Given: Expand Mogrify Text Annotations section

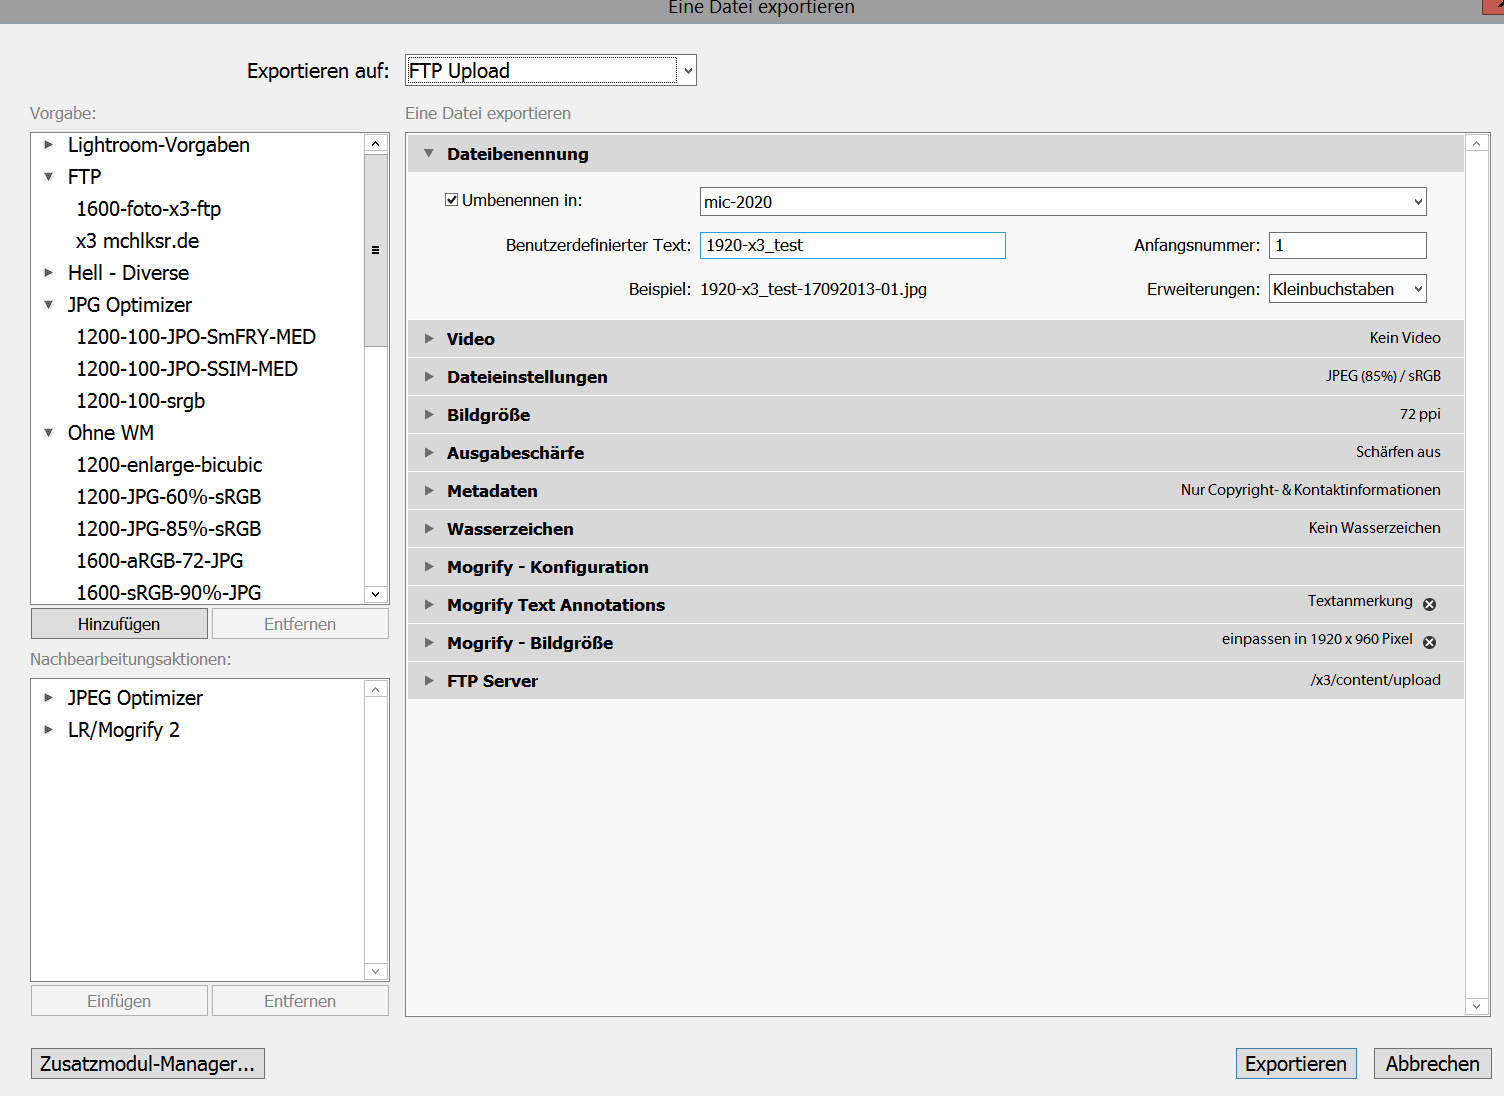Looking at the screenshot, I should [429, 604].
